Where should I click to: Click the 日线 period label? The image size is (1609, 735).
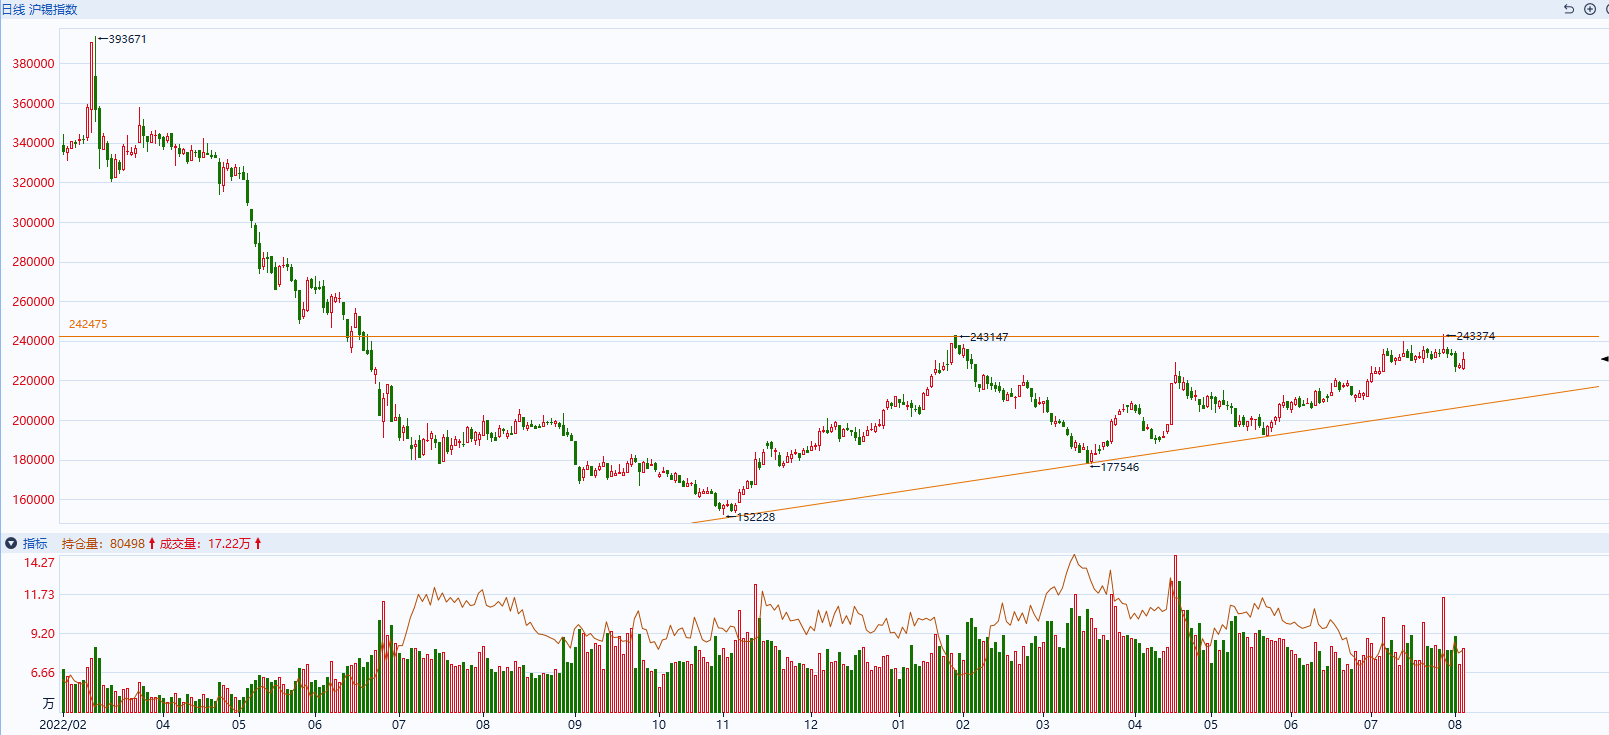click(13, 9)
